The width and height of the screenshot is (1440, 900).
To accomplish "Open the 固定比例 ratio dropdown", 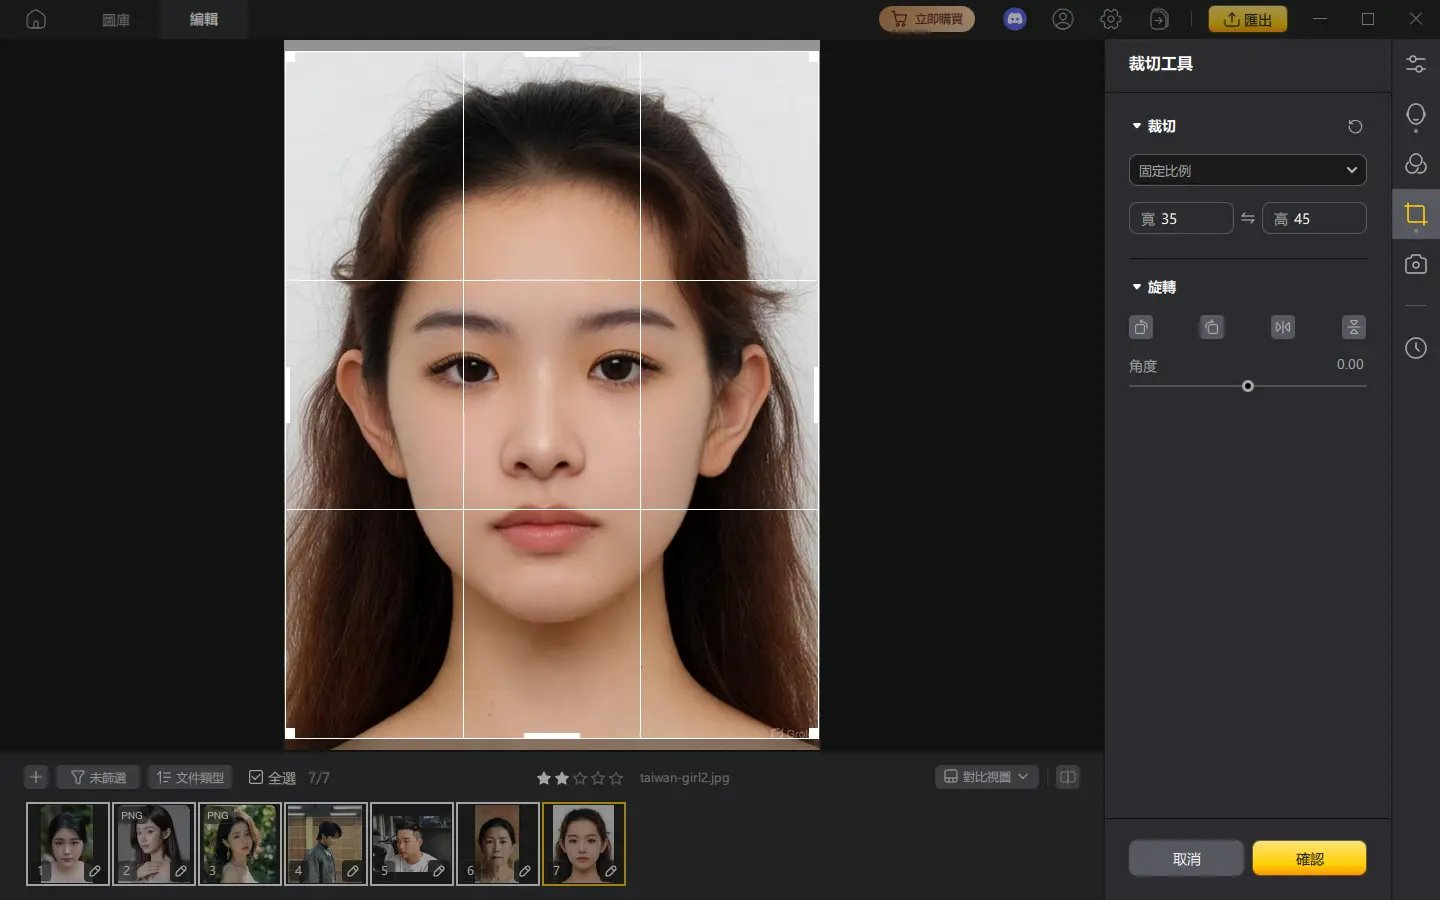I will (x=1247, y=170).
